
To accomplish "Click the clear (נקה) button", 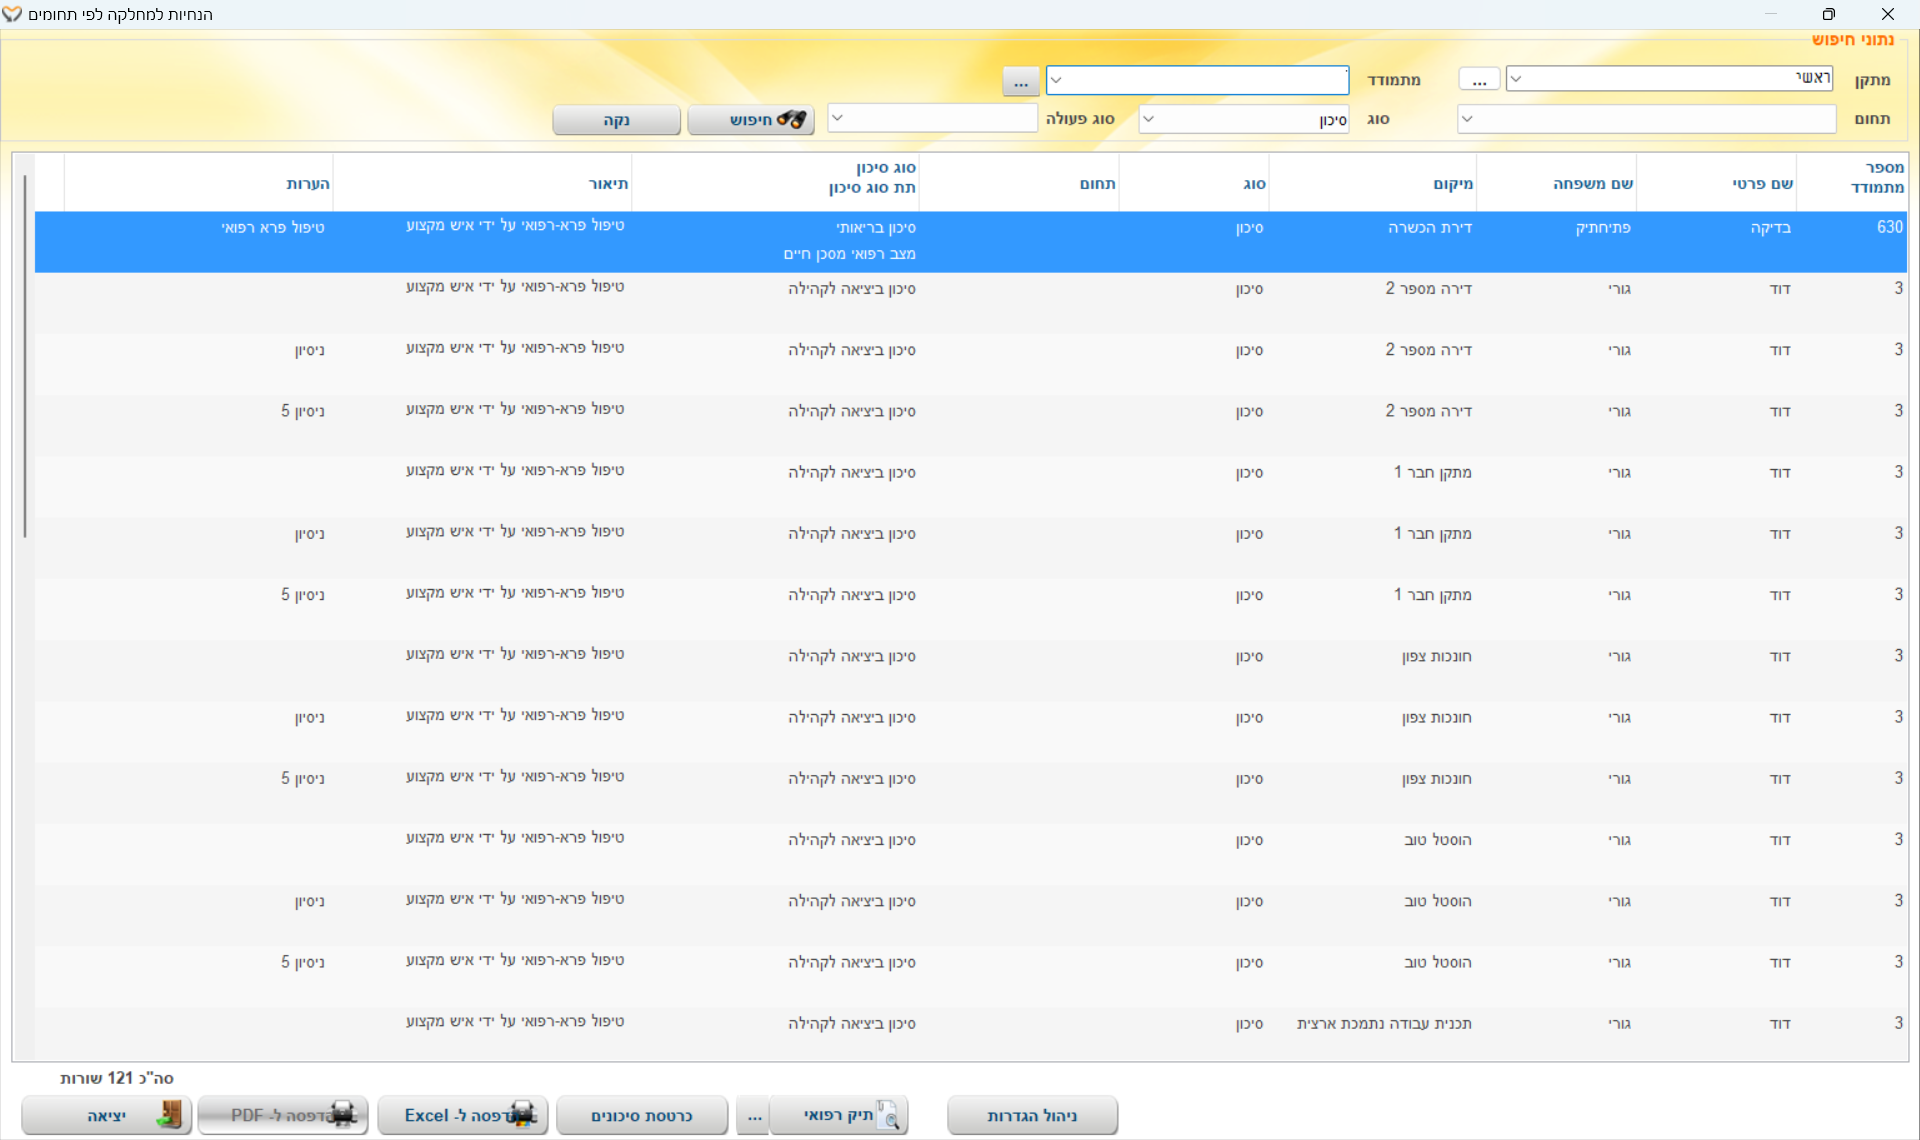I will pos(616,120).
